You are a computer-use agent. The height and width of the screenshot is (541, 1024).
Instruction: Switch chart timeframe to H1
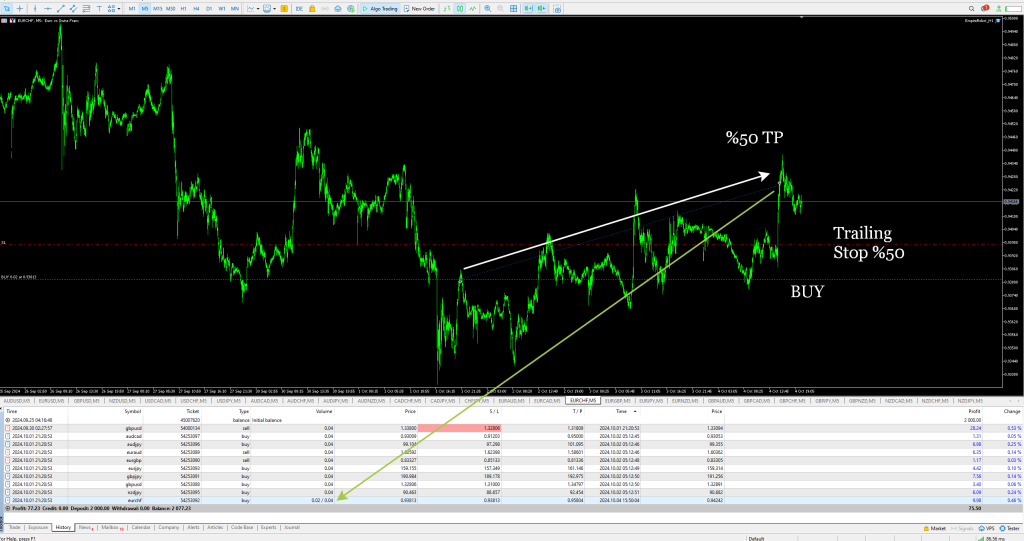tap(183, 8)
